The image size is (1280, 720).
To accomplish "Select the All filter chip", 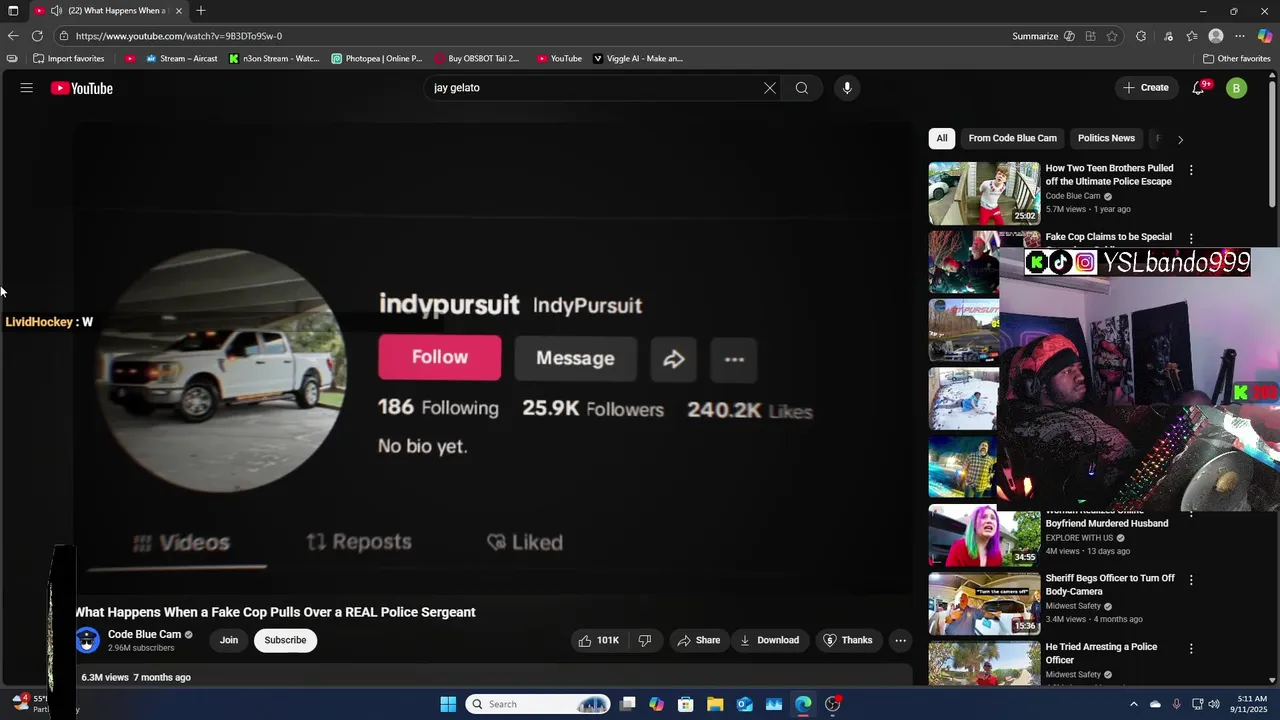I will (942, 138).
